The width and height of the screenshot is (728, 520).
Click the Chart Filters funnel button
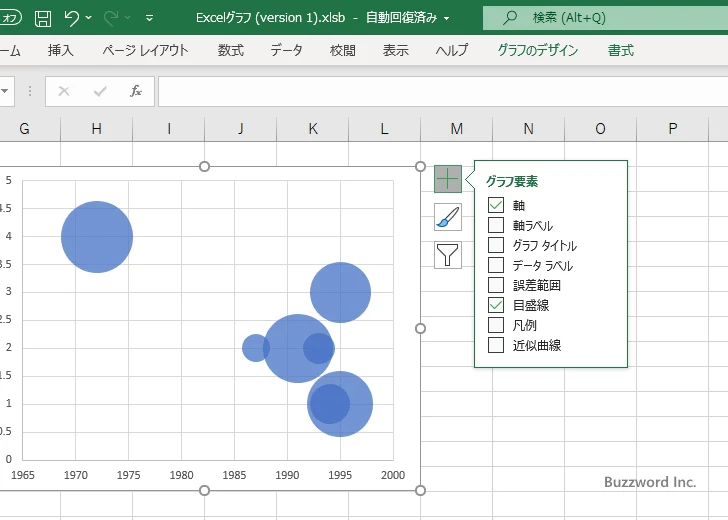[448, 255]
